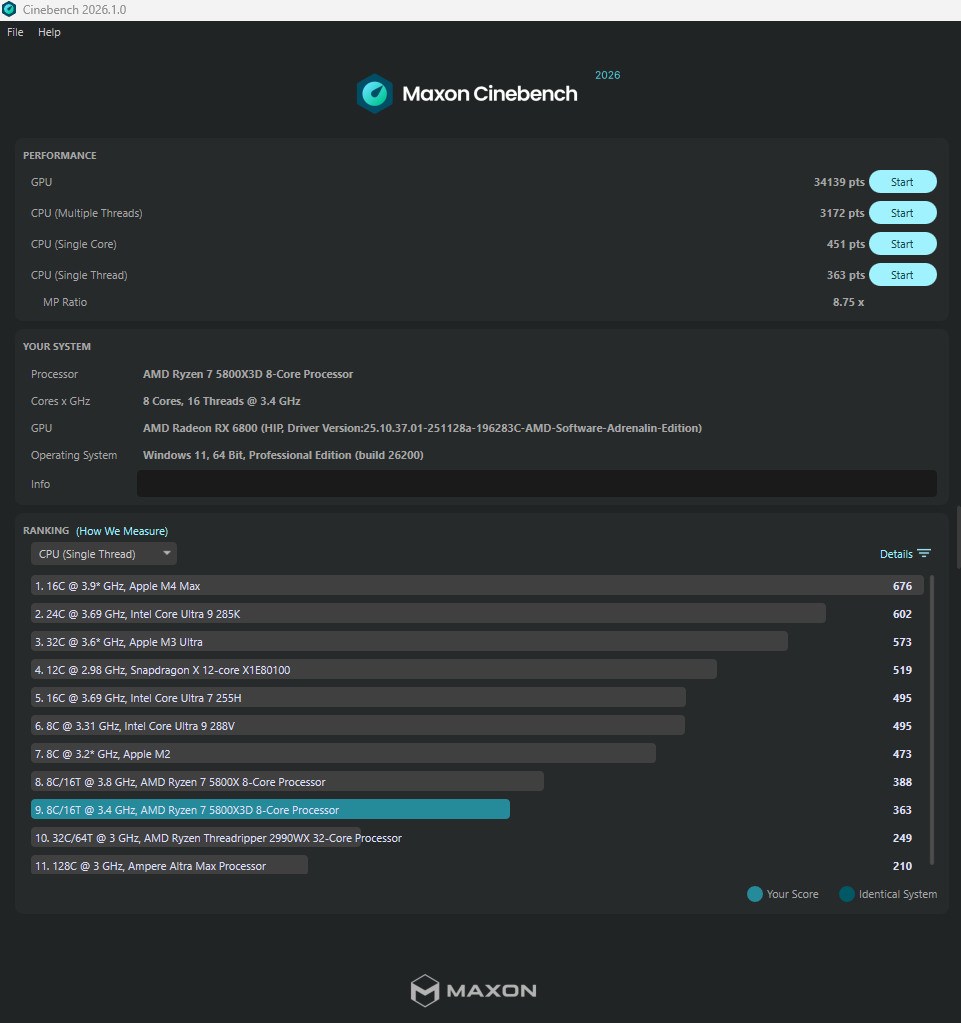The image size is (961, 1023).
Task: Select the Apple M4 Max ranking row
Action: [x=477, y=585]
